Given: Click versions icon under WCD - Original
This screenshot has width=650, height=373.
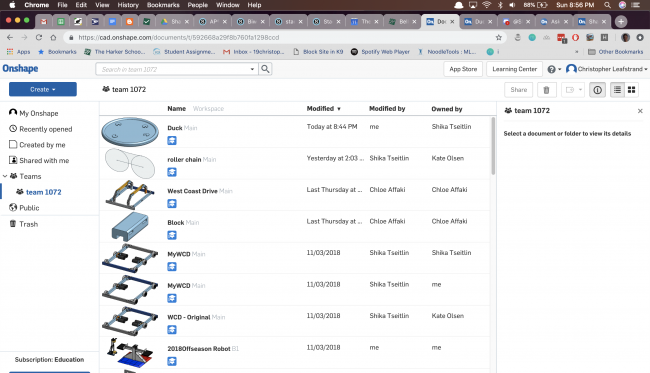Looking at the screenshot, I should [x=172, y=329].
